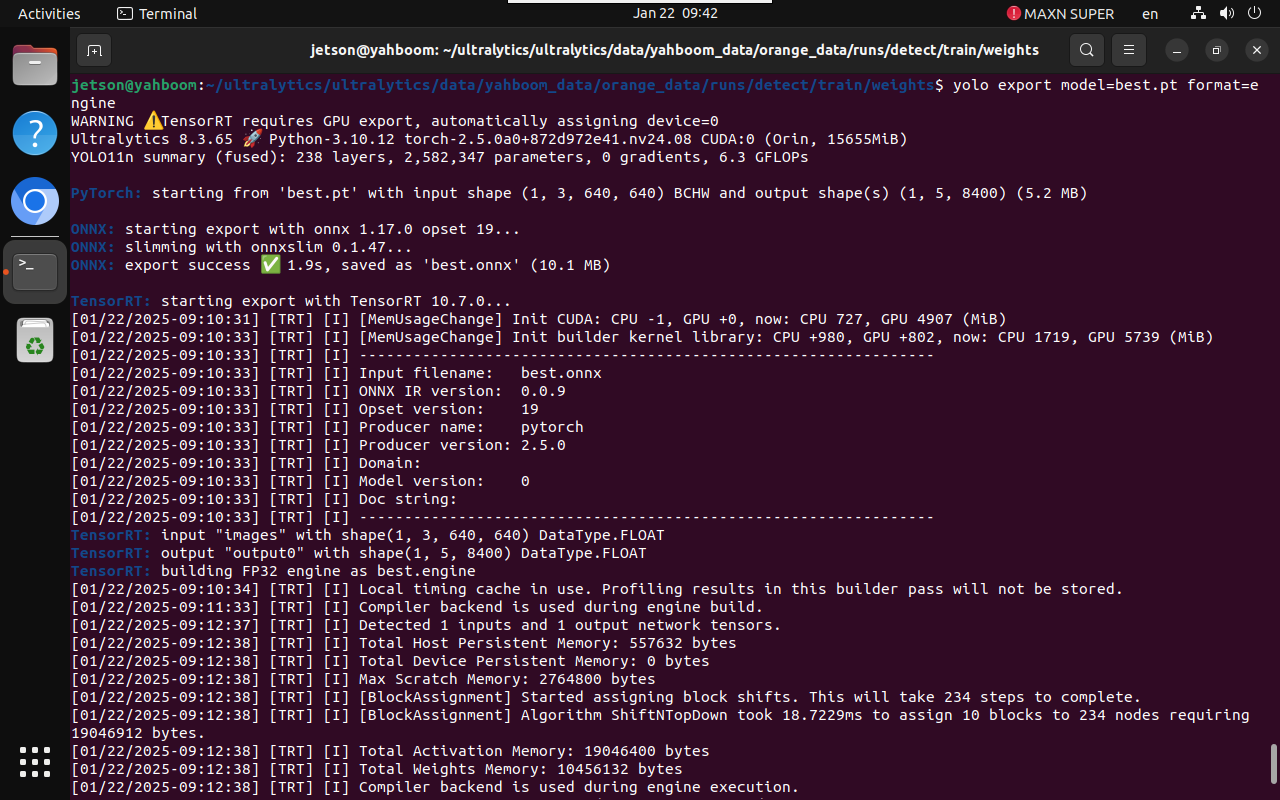Open the Files app in the dock
Screen dimensions: 1280x800
click(x=35, y=65)
